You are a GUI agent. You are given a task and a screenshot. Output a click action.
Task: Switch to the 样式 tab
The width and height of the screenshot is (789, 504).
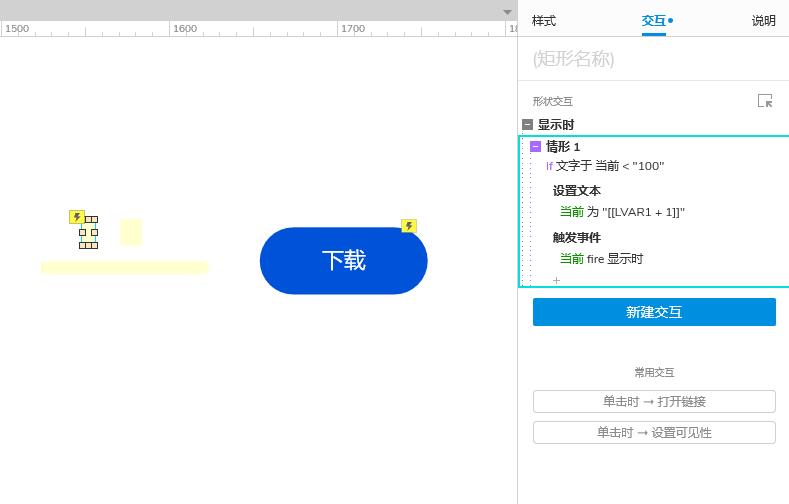543,21
